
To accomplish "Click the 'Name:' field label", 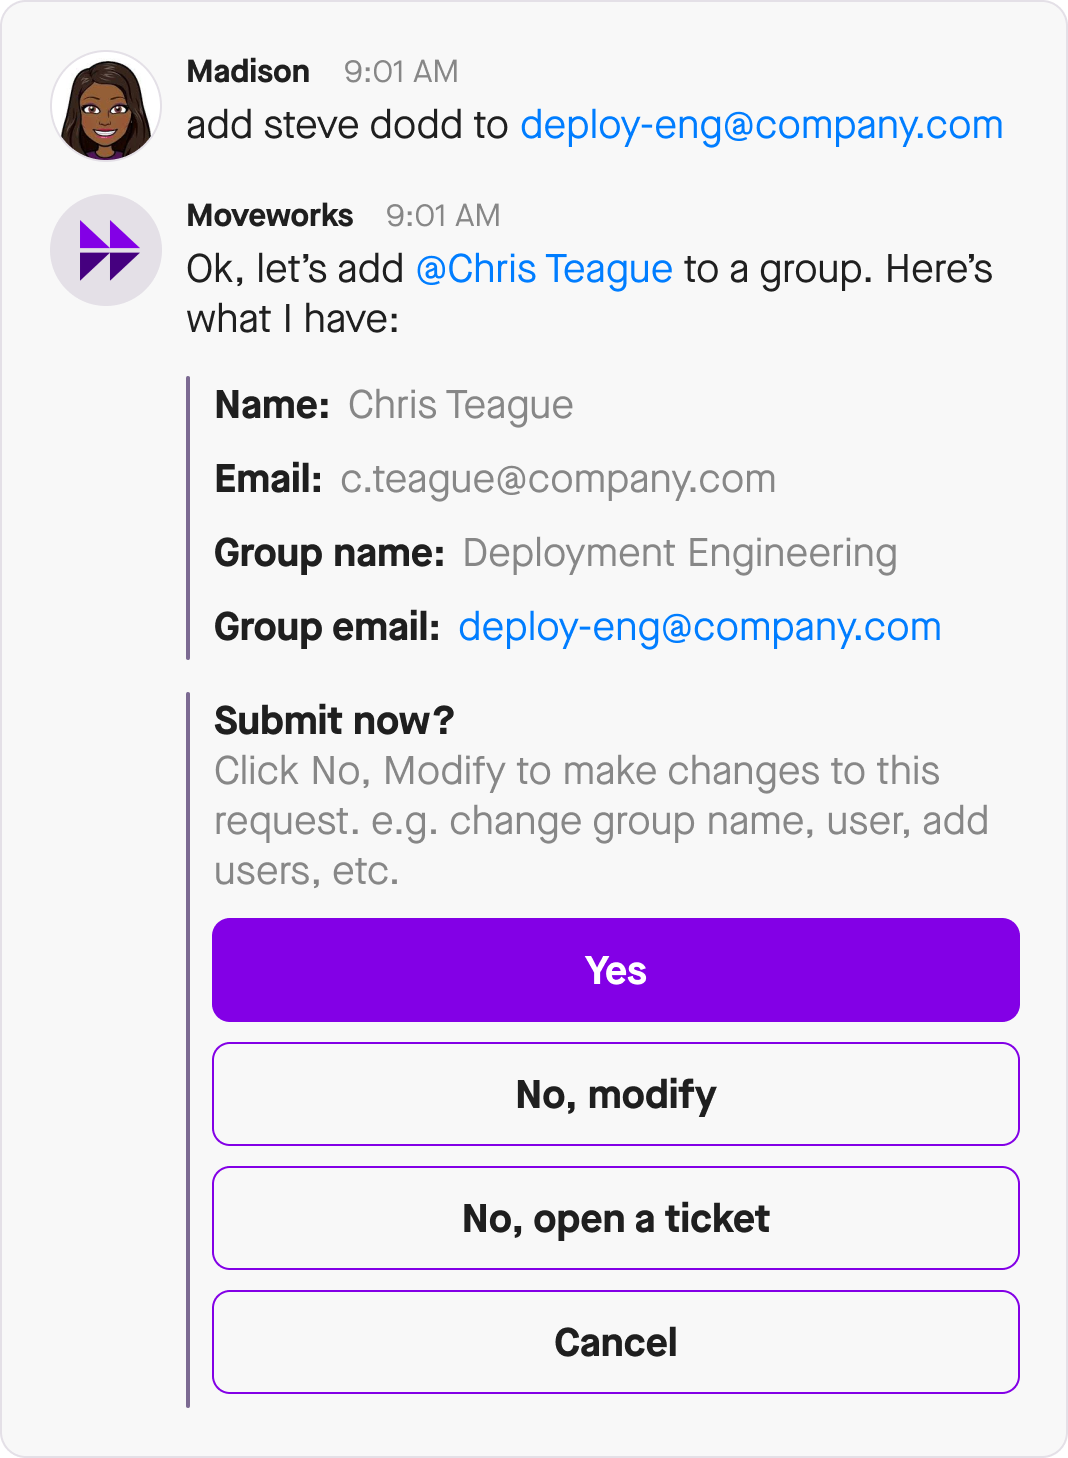I will click(x=272, y=405).
